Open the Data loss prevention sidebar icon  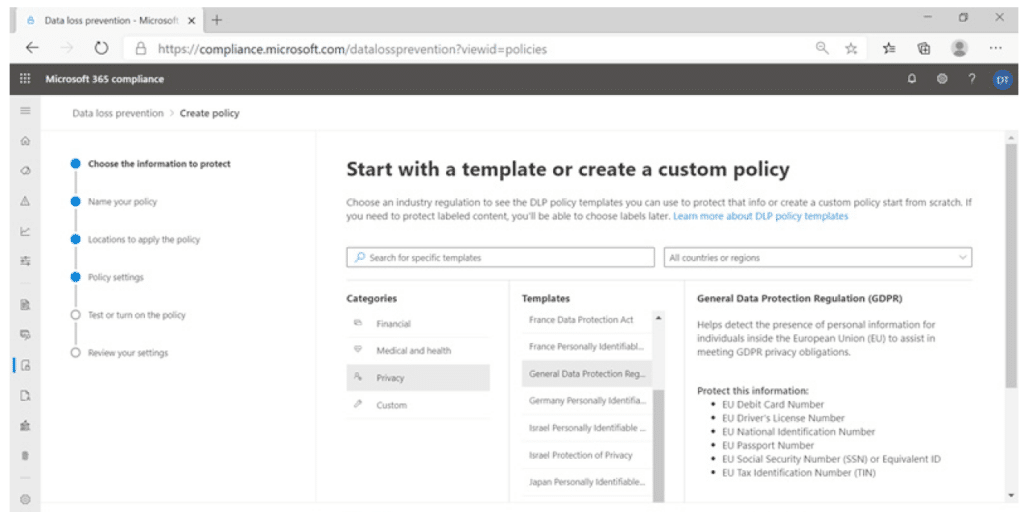click(25, 365)
